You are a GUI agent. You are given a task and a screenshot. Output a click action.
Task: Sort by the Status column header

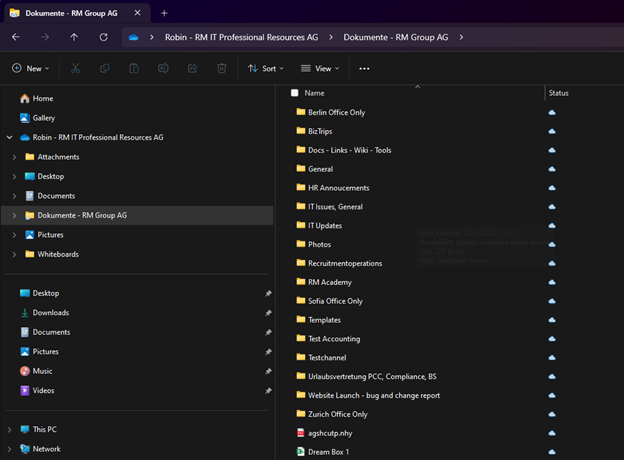coord(559,93)
